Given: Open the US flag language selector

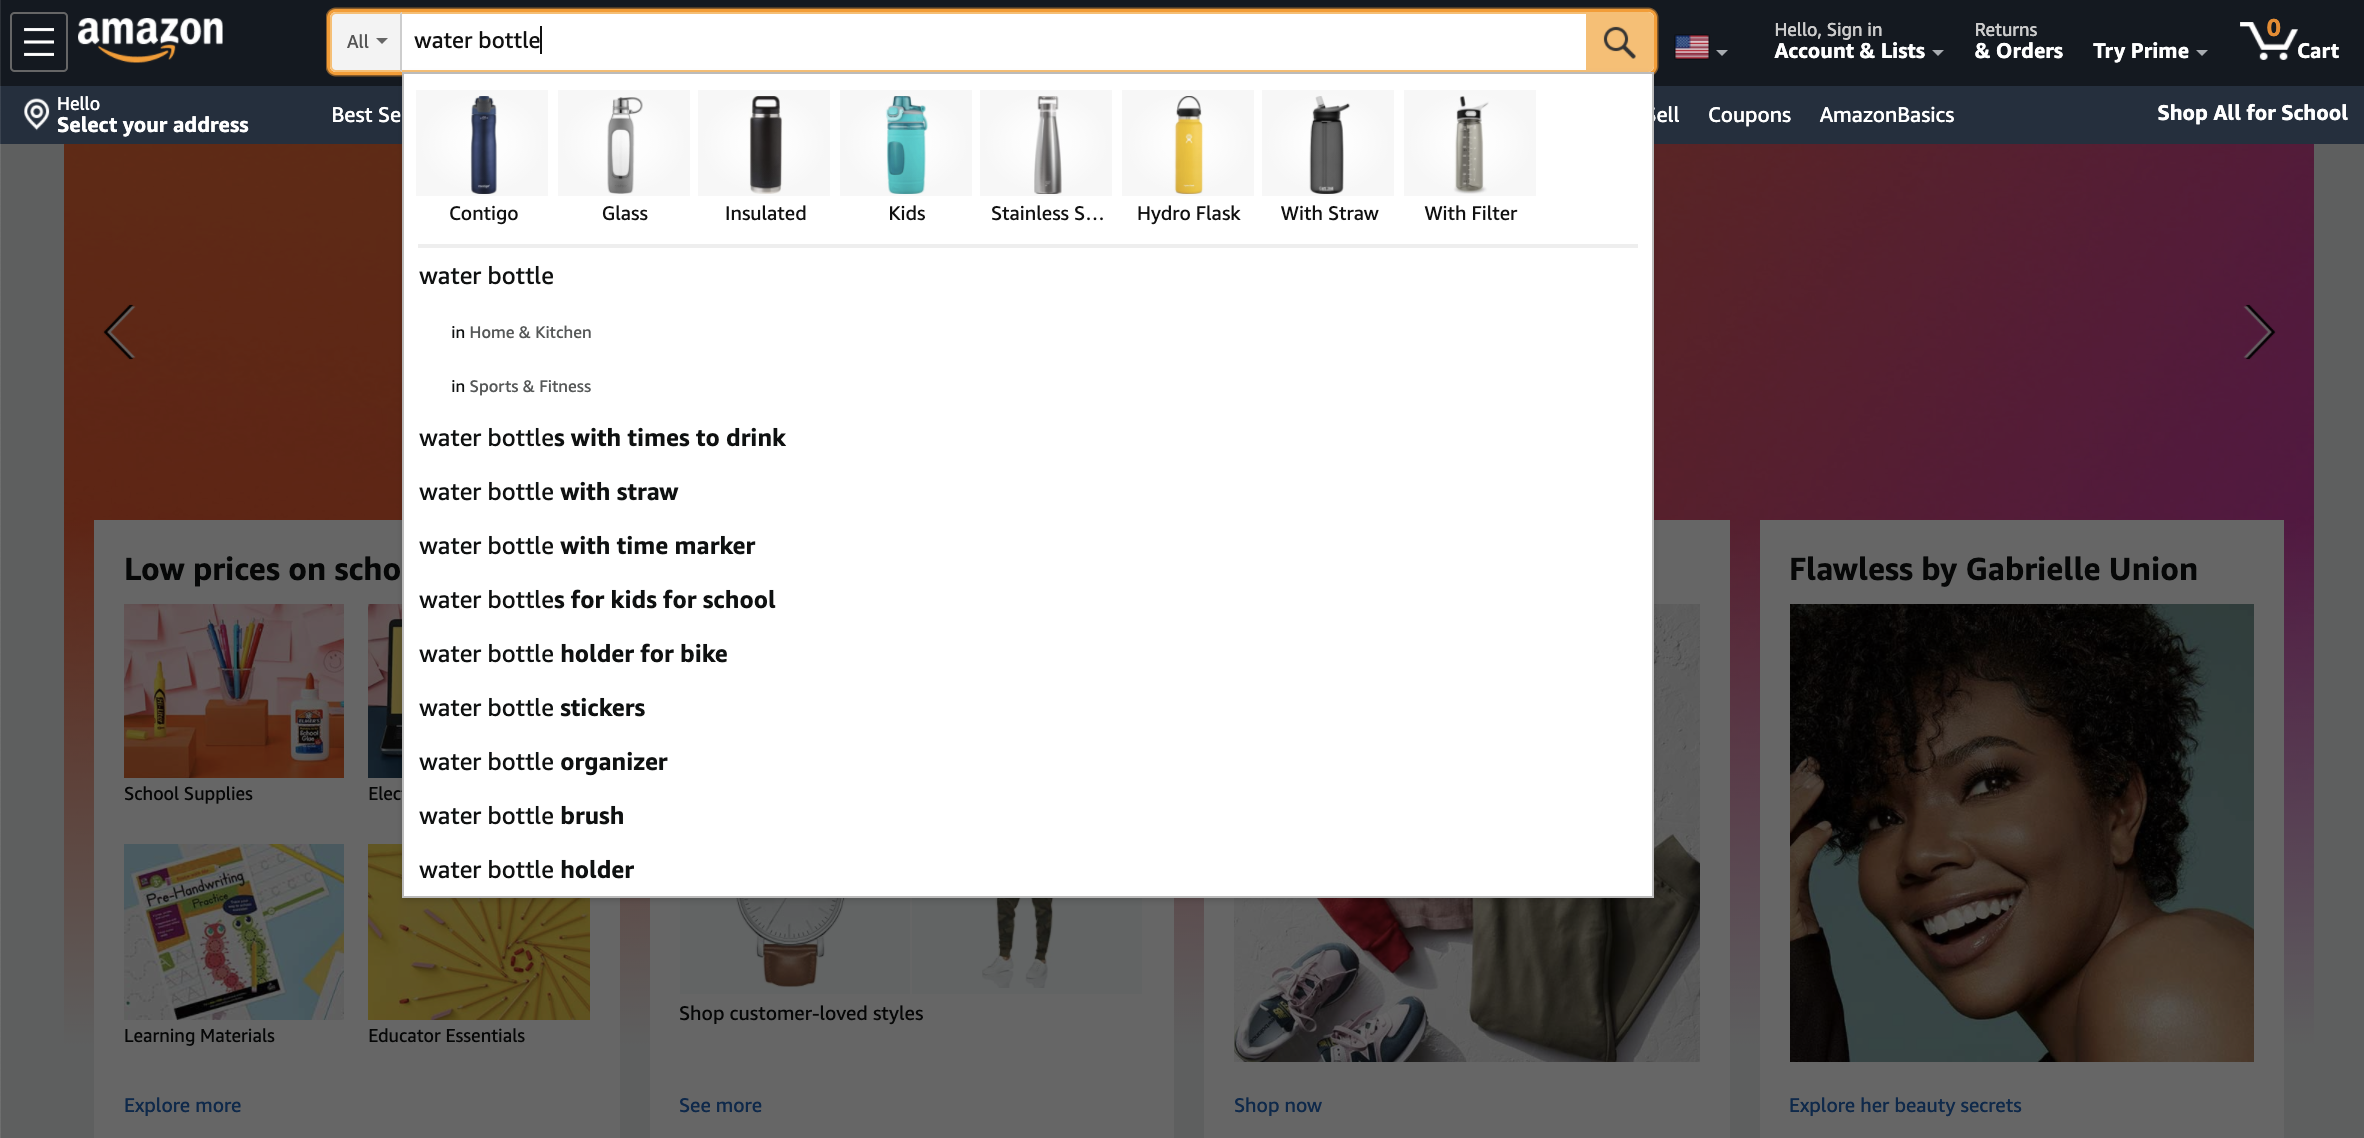Looking at the screenshot, I should 1701,48.
